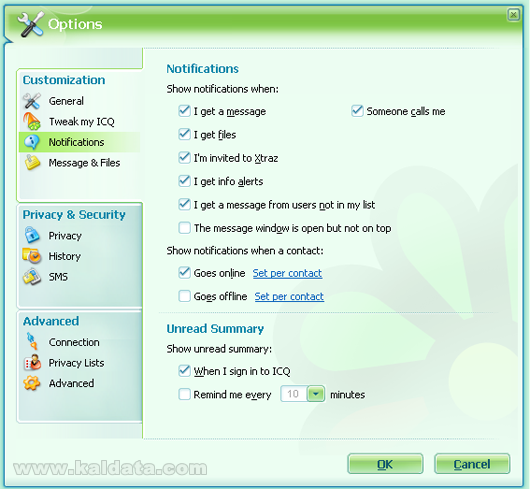Open Message & Files settings
Image resolution: width=530 pixels, height=489 pixels.
click(x=84, y=163)
